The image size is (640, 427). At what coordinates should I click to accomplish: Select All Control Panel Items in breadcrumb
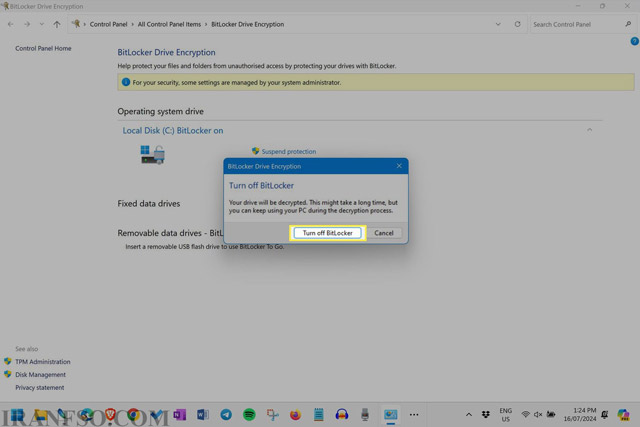point(169,24)
